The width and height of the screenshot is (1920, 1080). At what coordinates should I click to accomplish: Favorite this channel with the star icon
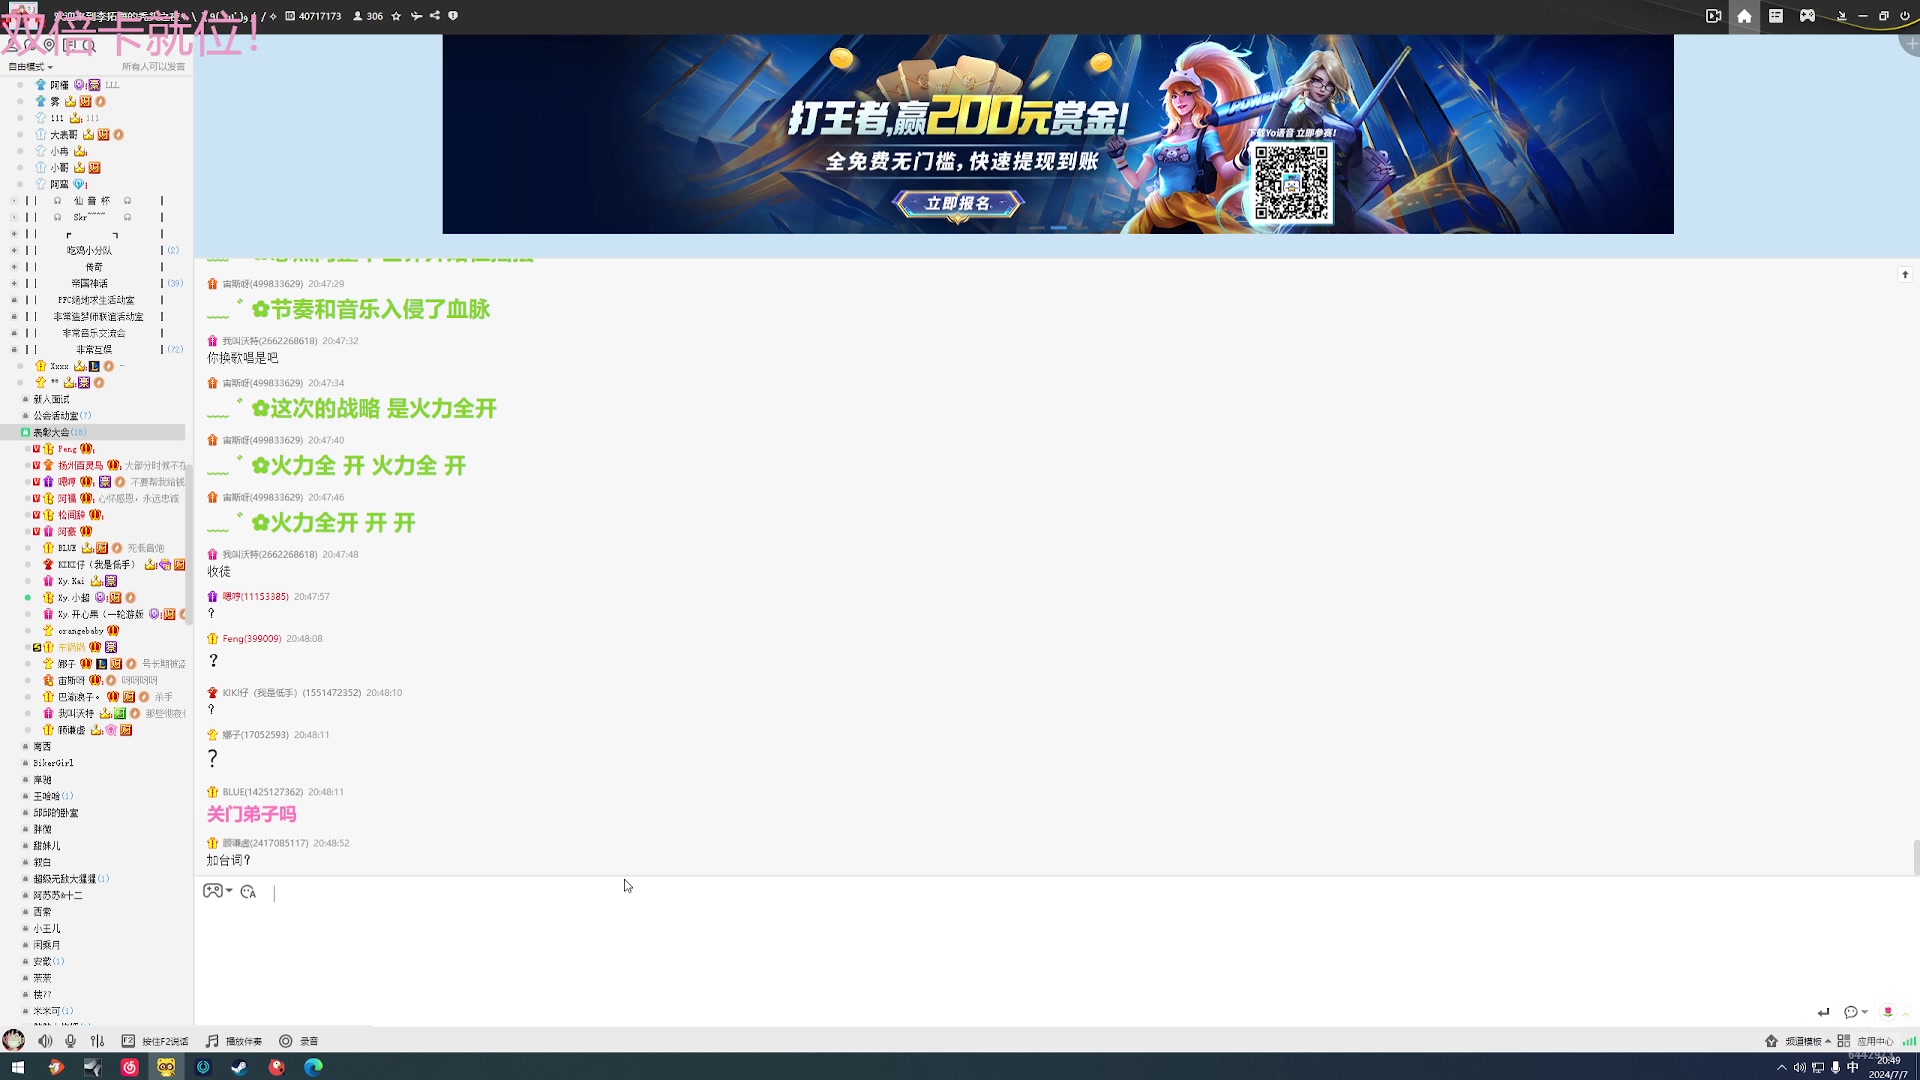point(396,16)
